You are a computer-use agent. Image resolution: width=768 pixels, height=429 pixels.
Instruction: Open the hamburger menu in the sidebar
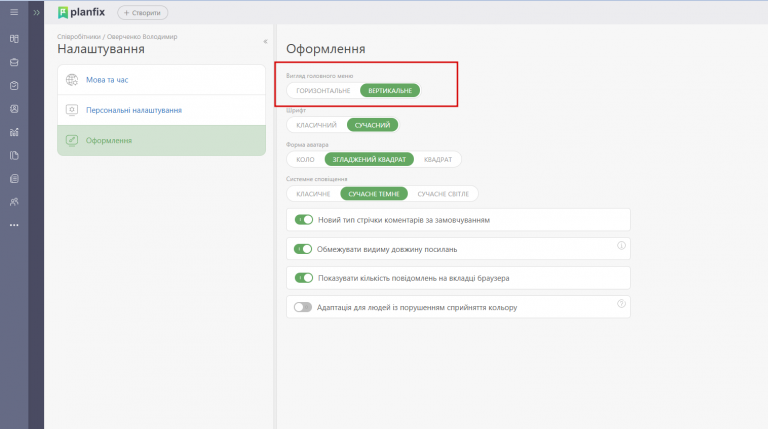14,12
